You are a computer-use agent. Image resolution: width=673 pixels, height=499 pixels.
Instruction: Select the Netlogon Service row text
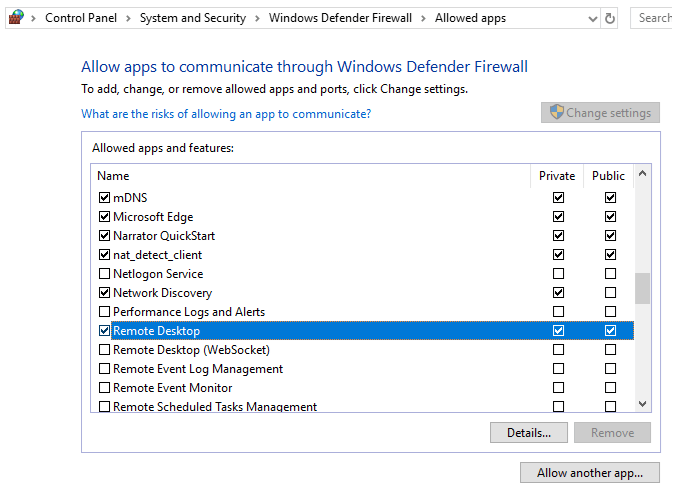click(158, 274)
